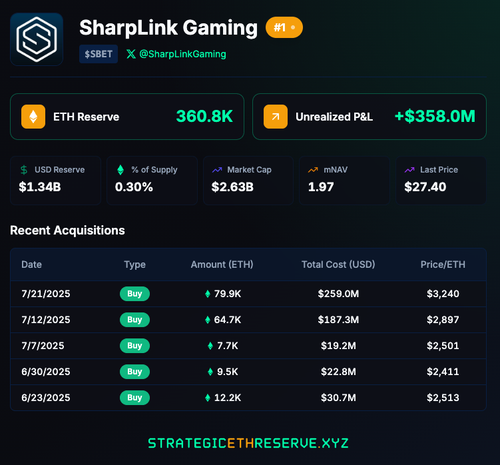This screenshot has width=500, height=465.
Task: Click the X logo next to @SharpLinkGaming
Action: click(131, 54)
